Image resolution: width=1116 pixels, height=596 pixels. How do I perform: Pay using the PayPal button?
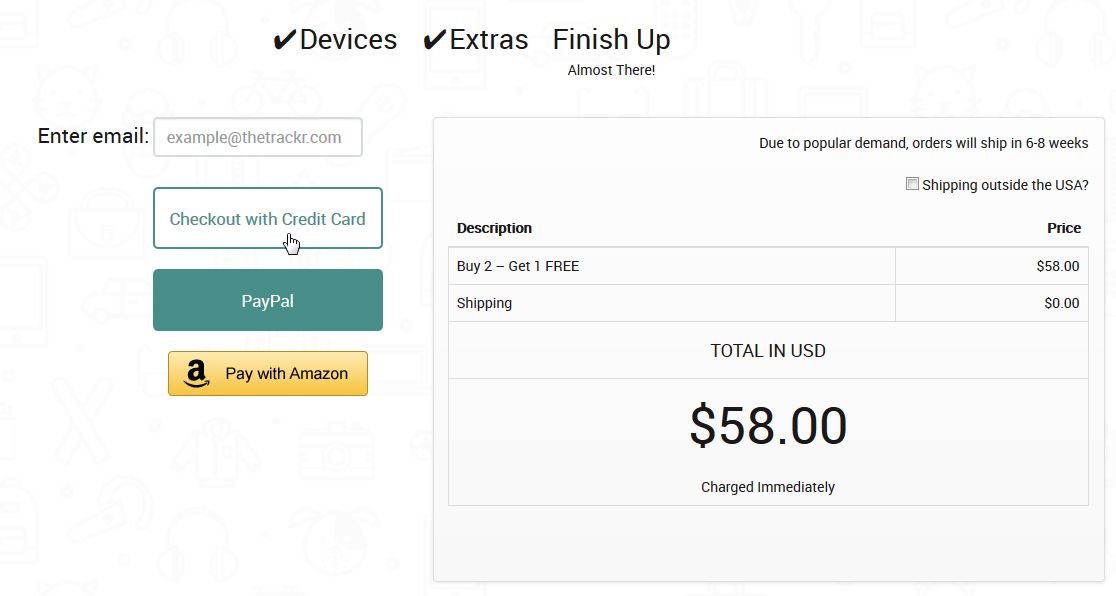(268, 300)
